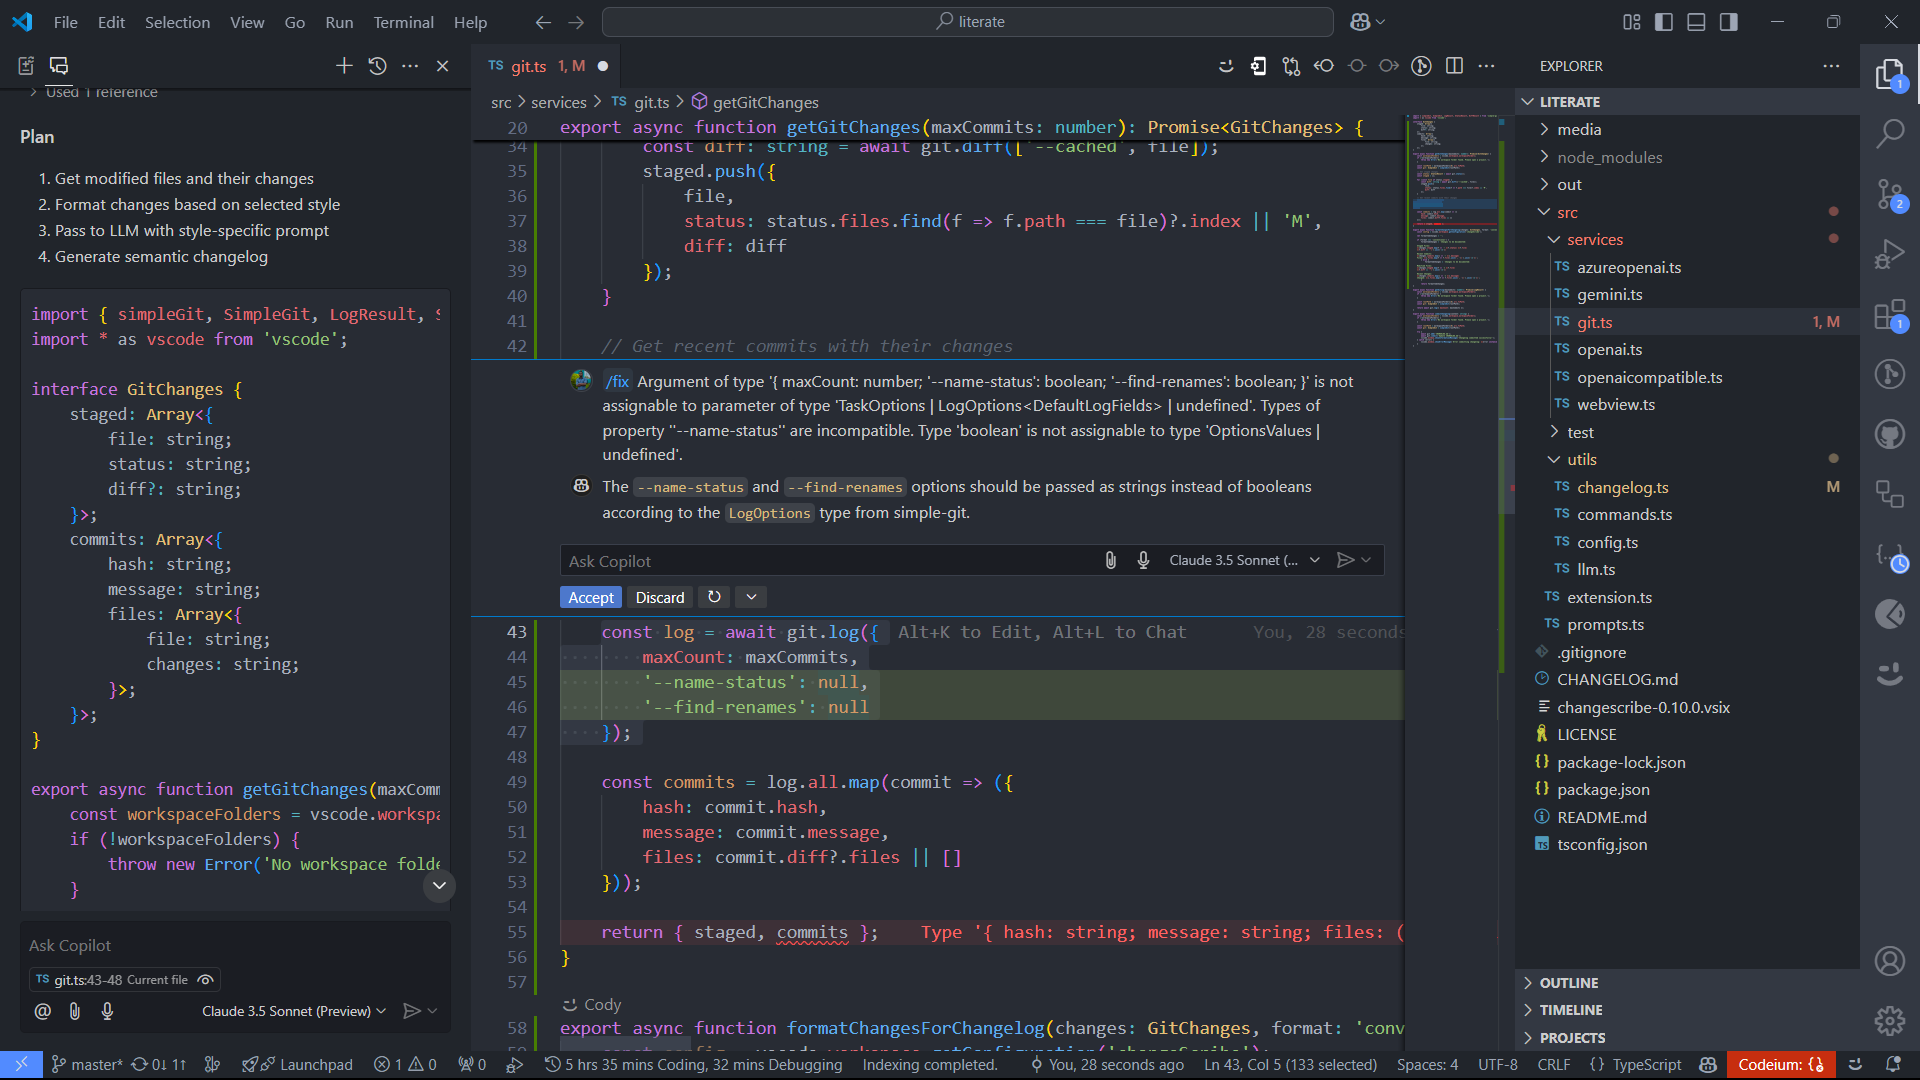1920x1080 pixels.
Task: Discard the Copilot suggestion
Action: [659, 598]
